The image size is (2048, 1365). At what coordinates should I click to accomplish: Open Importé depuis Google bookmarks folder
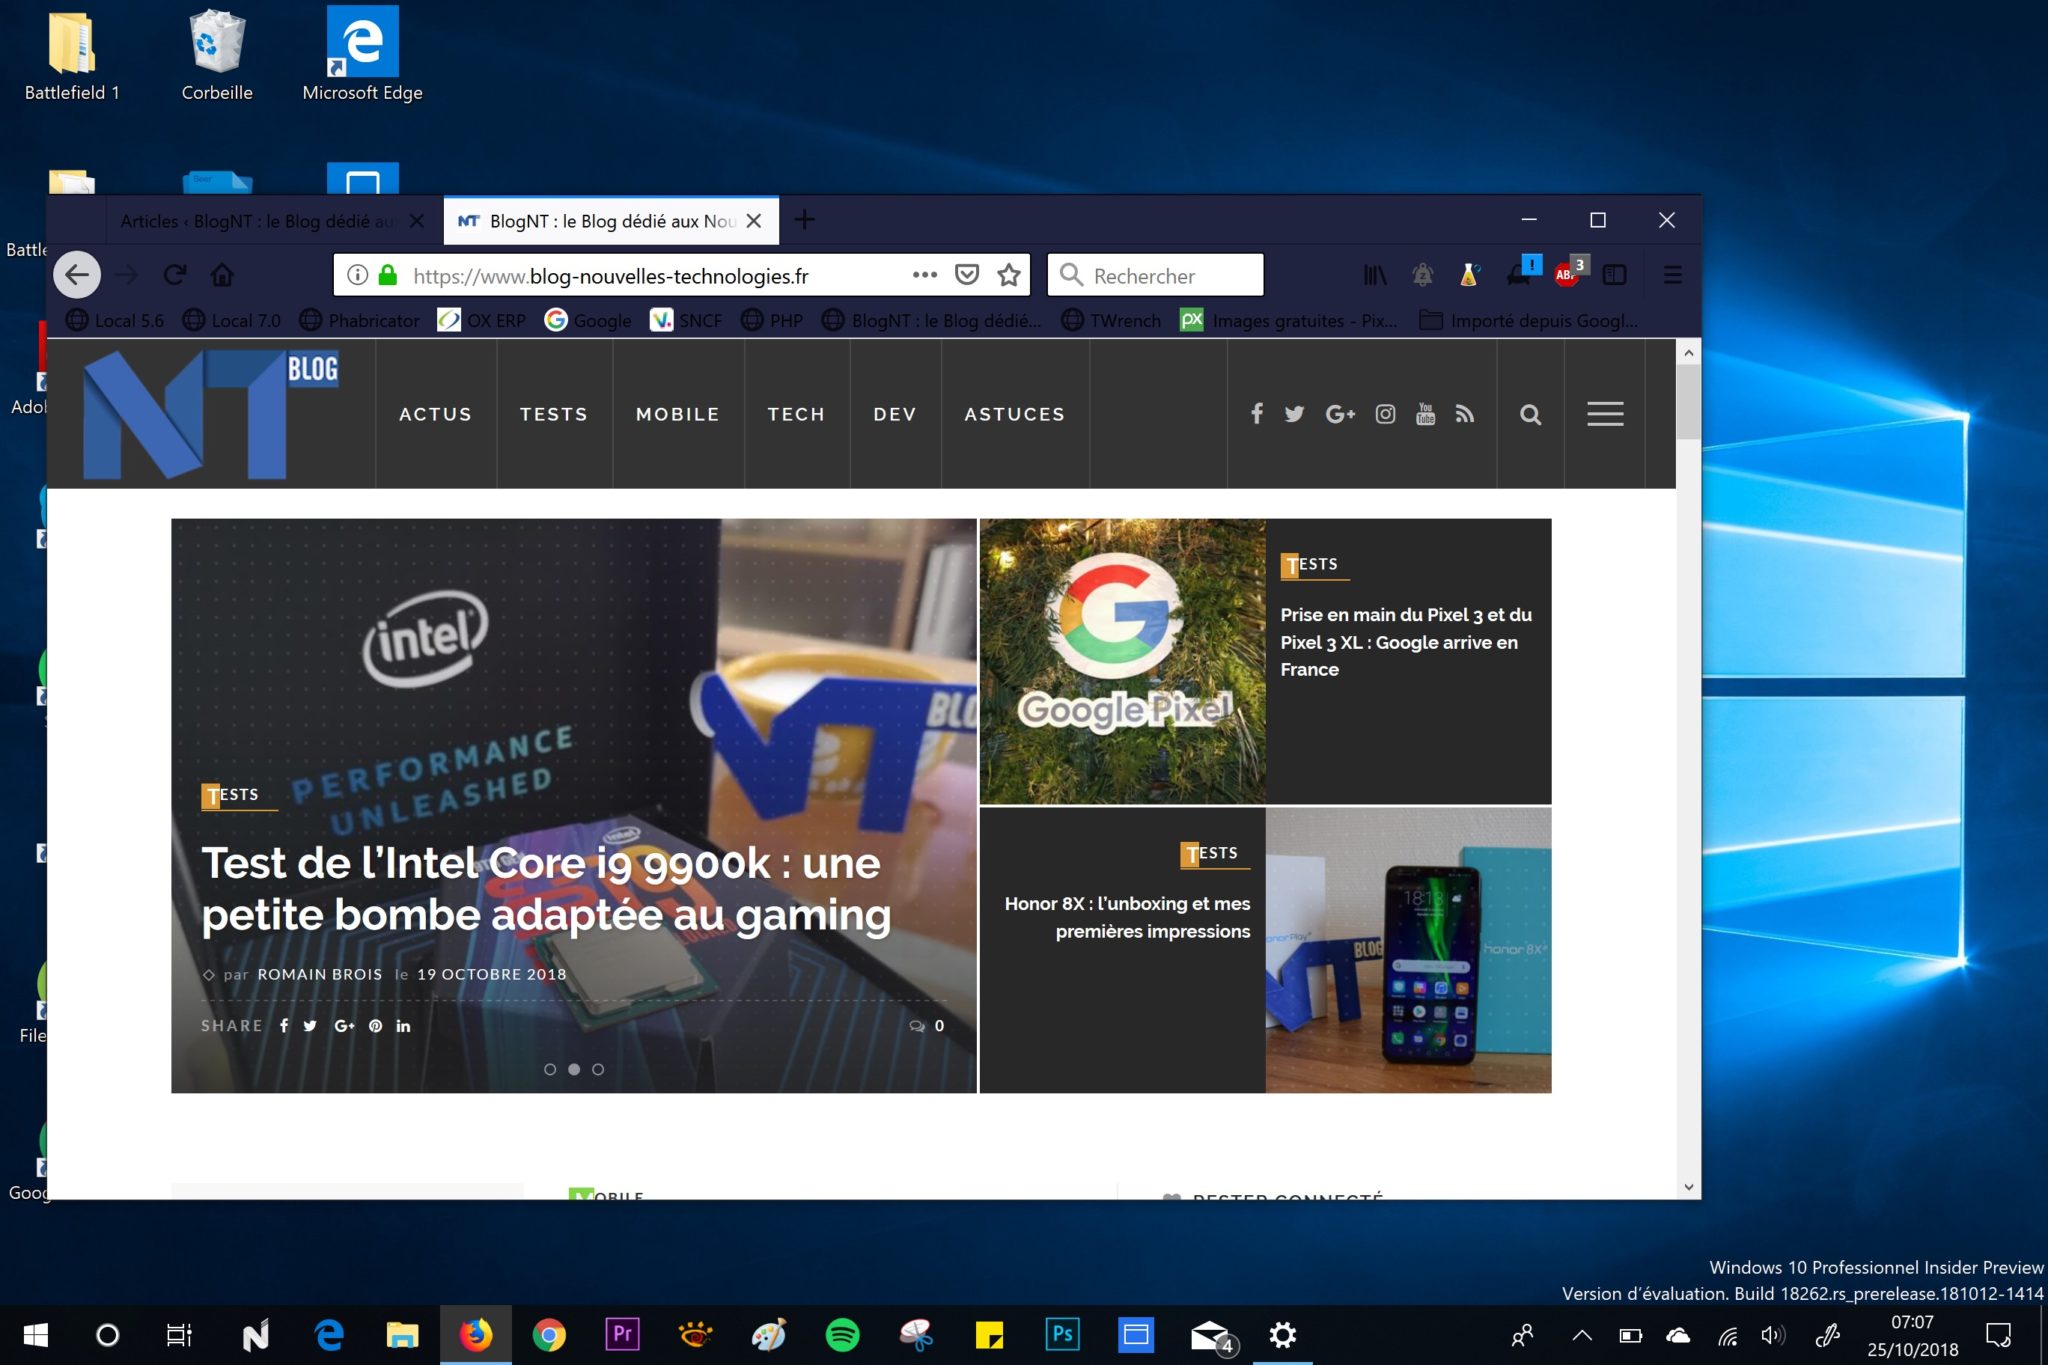(x=1529, y=320)
